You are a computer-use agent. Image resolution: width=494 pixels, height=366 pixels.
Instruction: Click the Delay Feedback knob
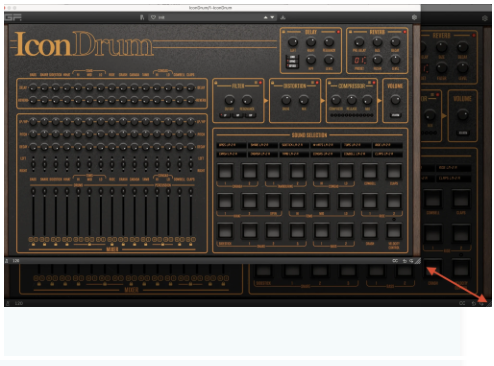[x=329, y=42]
